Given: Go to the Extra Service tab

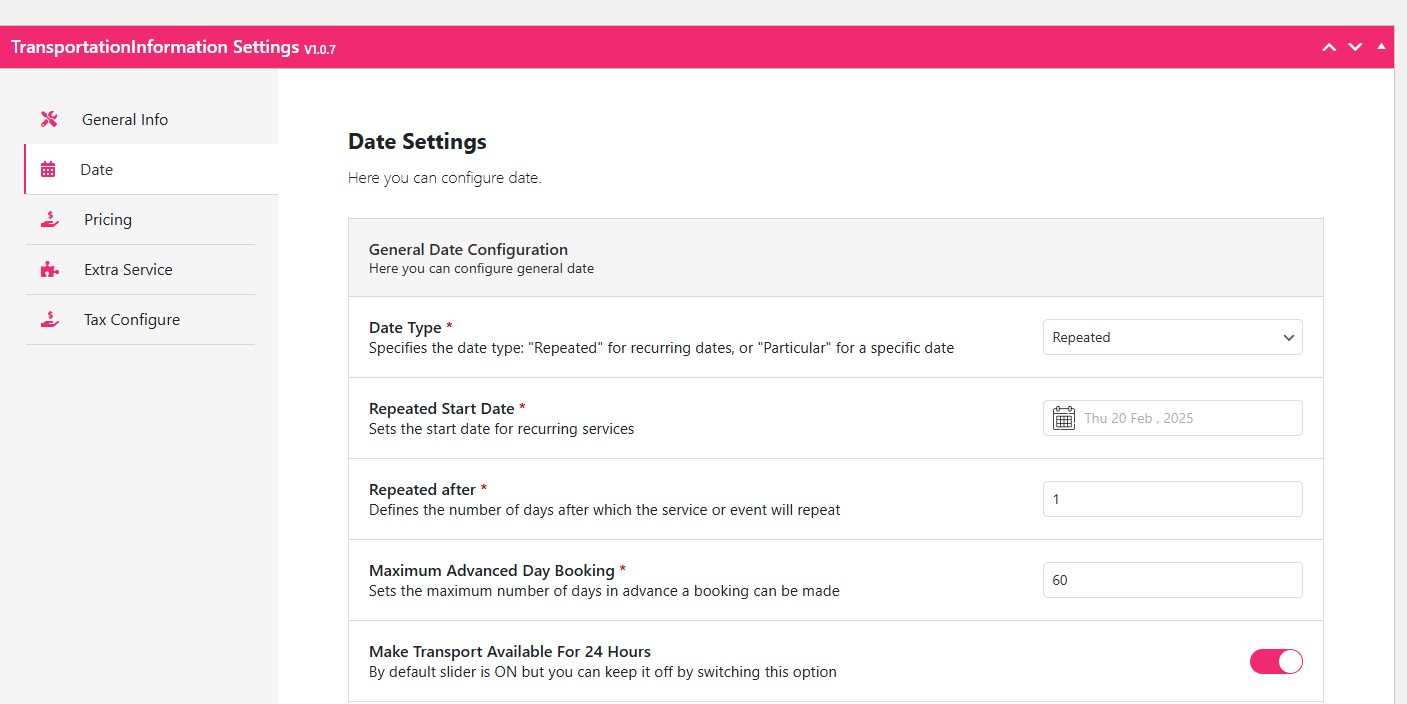Looking at the screenshot, I should click(140, 269).
